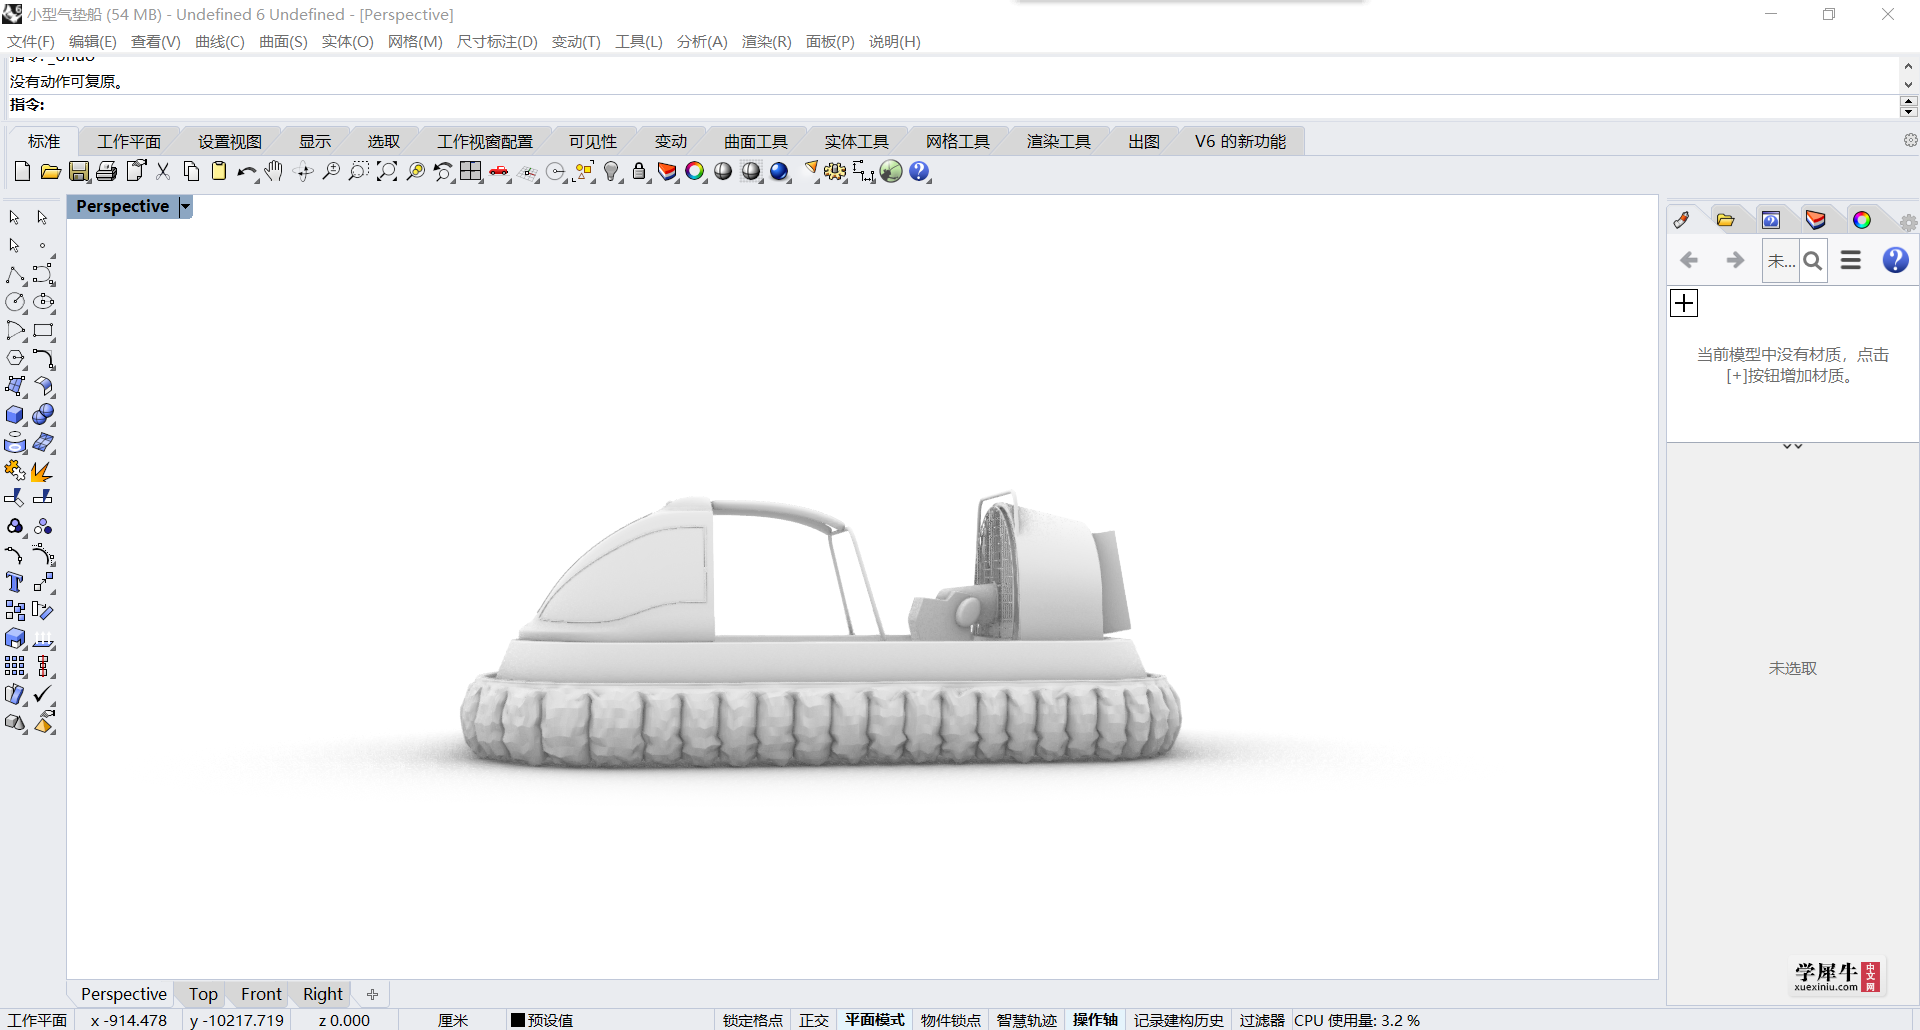This screenshot has height=1030, width=1920.
Task: Click the Array grid tool icon
Action: (15, 666)
